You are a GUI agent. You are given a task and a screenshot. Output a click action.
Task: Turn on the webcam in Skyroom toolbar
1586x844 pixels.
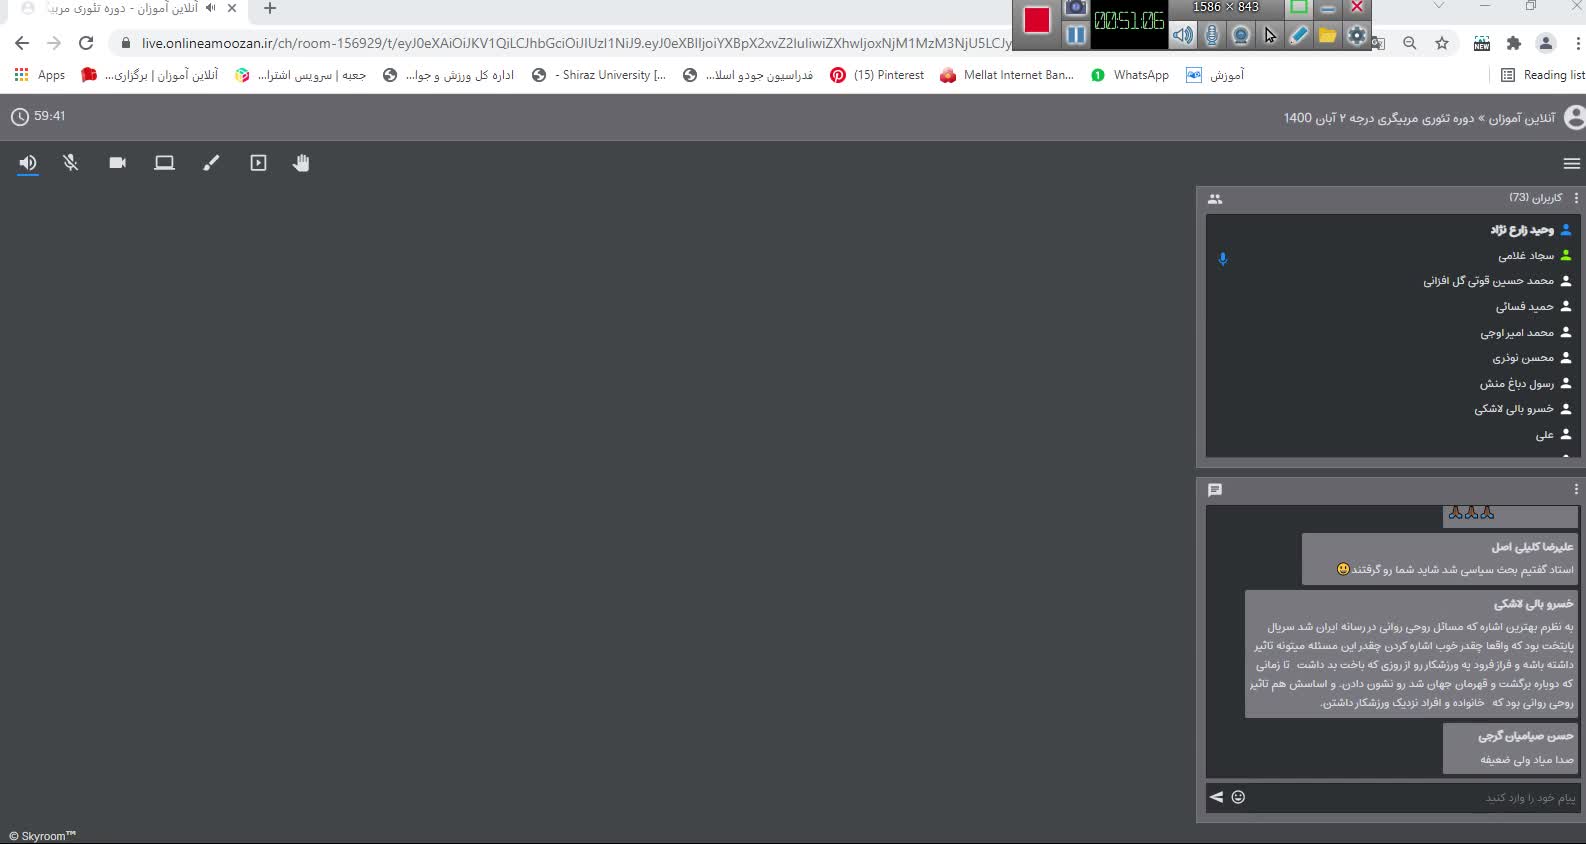coord(117,163)
